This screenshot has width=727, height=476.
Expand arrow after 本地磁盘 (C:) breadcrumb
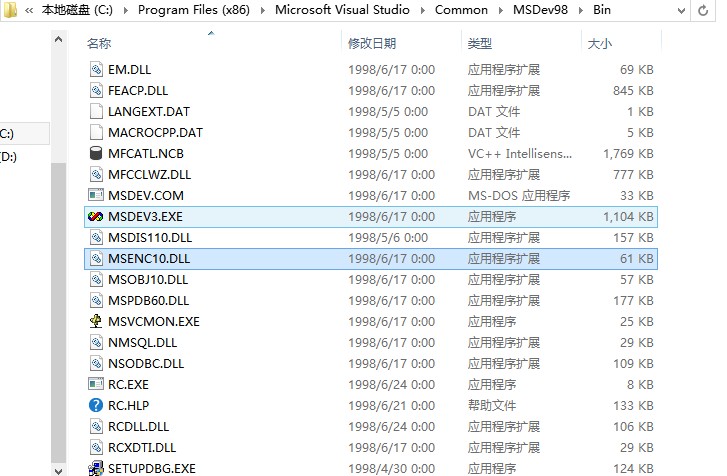click(x=125, y=10)
